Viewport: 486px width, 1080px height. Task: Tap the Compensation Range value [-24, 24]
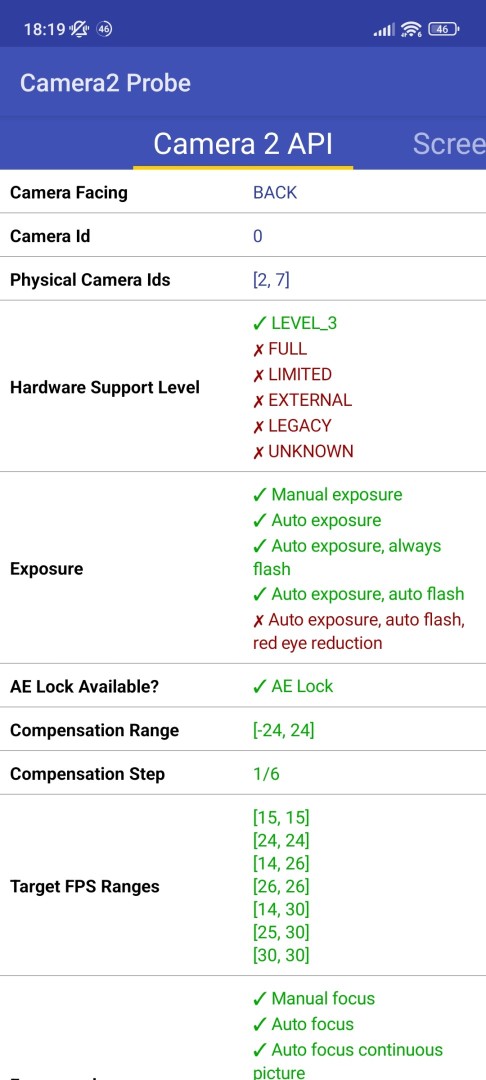284,730
